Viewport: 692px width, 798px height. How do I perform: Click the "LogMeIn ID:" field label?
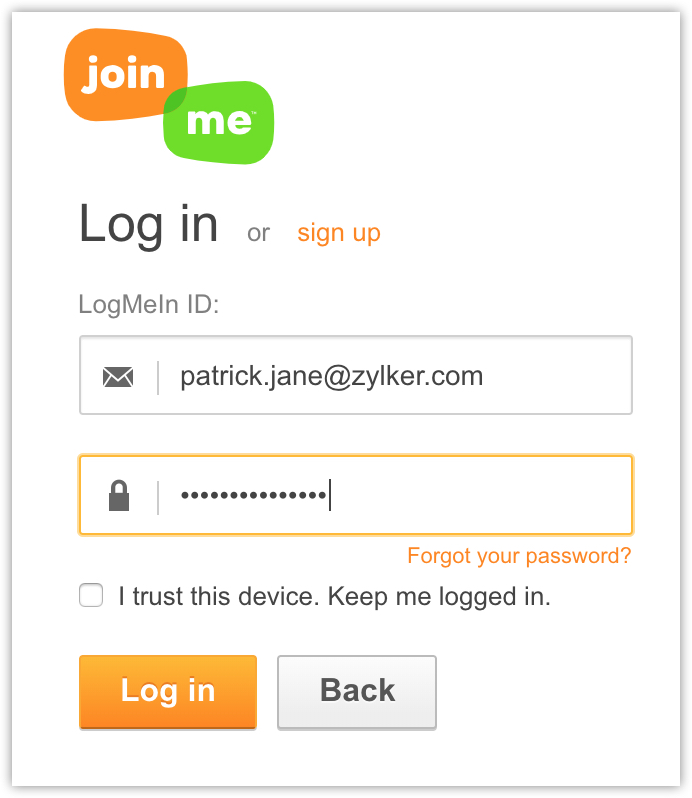point(149,304)
